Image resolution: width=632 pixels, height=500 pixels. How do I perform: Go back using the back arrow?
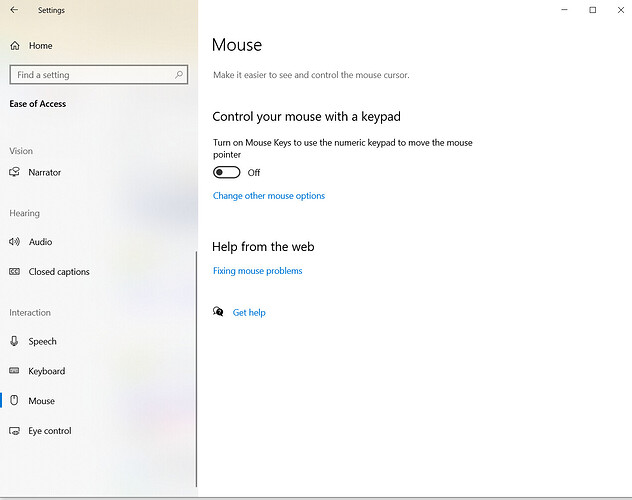point(14,10)
